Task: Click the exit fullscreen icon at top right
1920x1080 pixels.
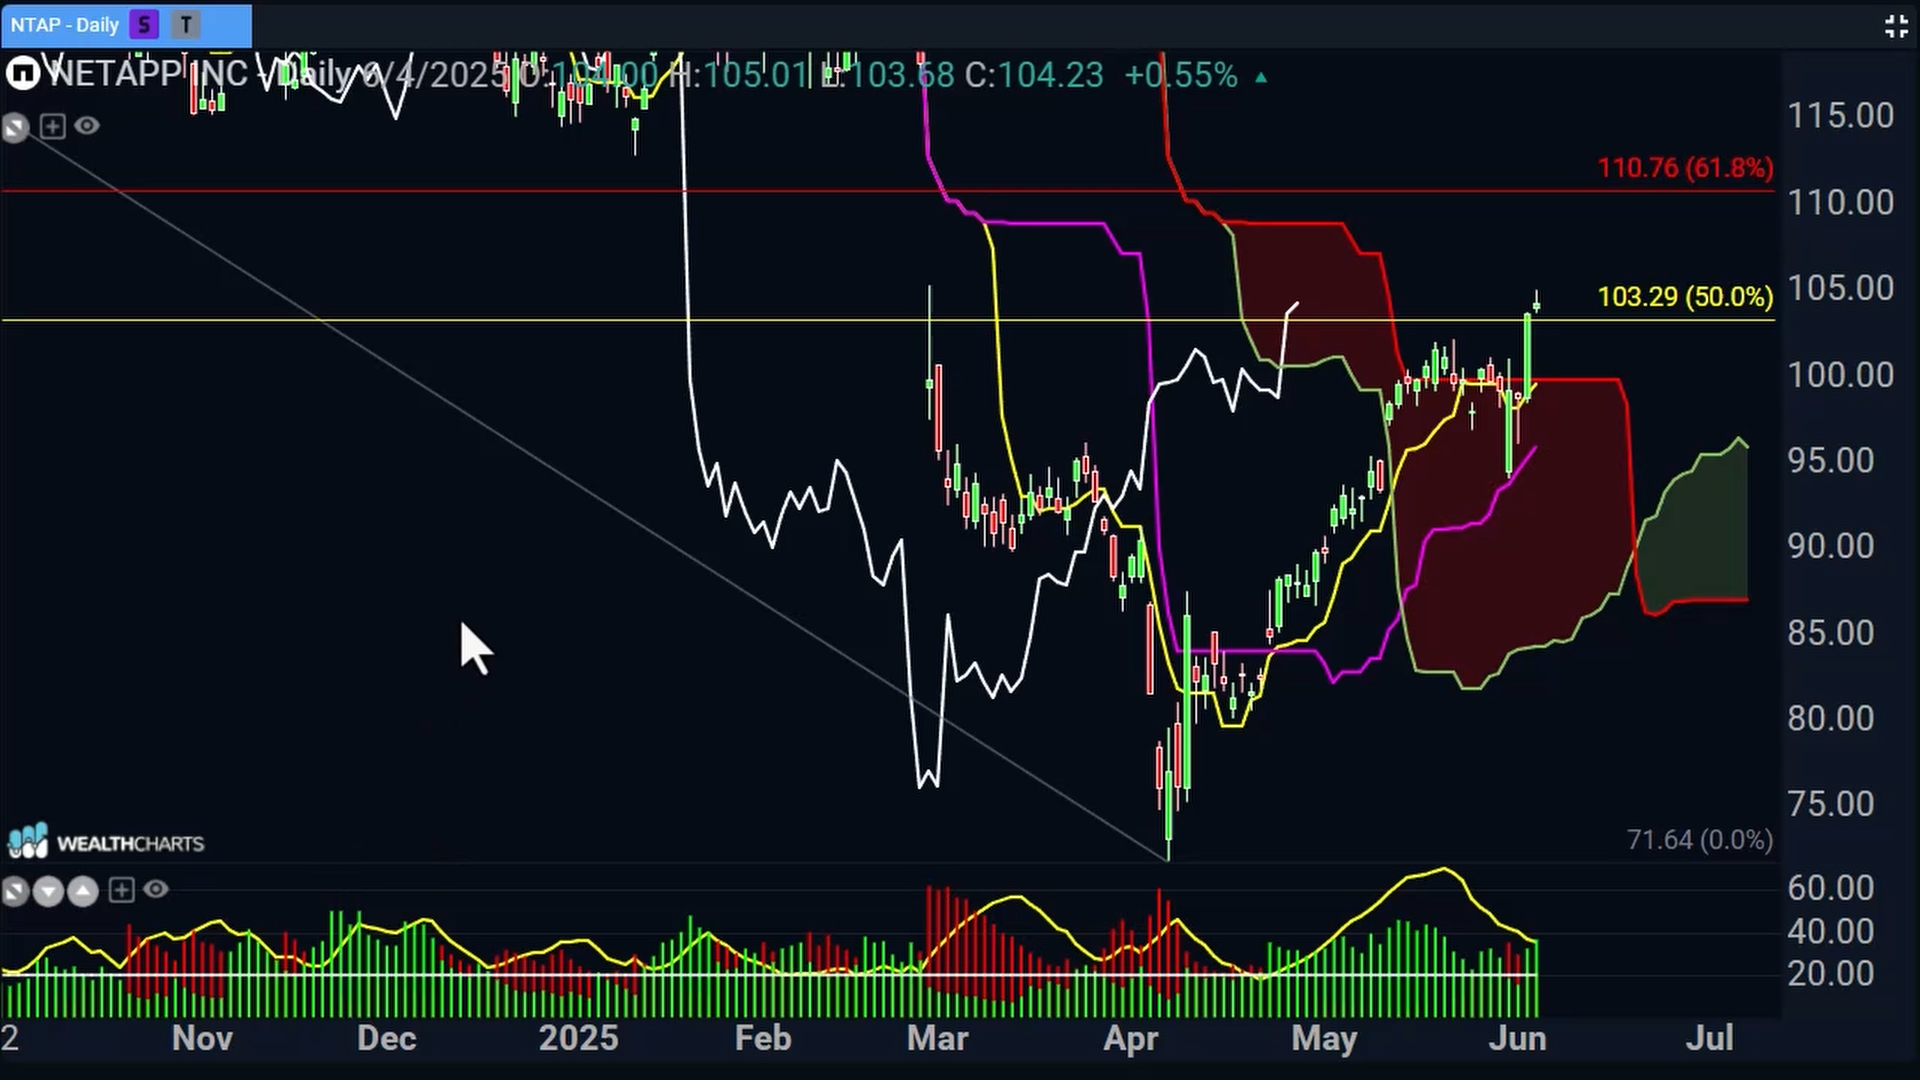Action: click(1896, 26)
